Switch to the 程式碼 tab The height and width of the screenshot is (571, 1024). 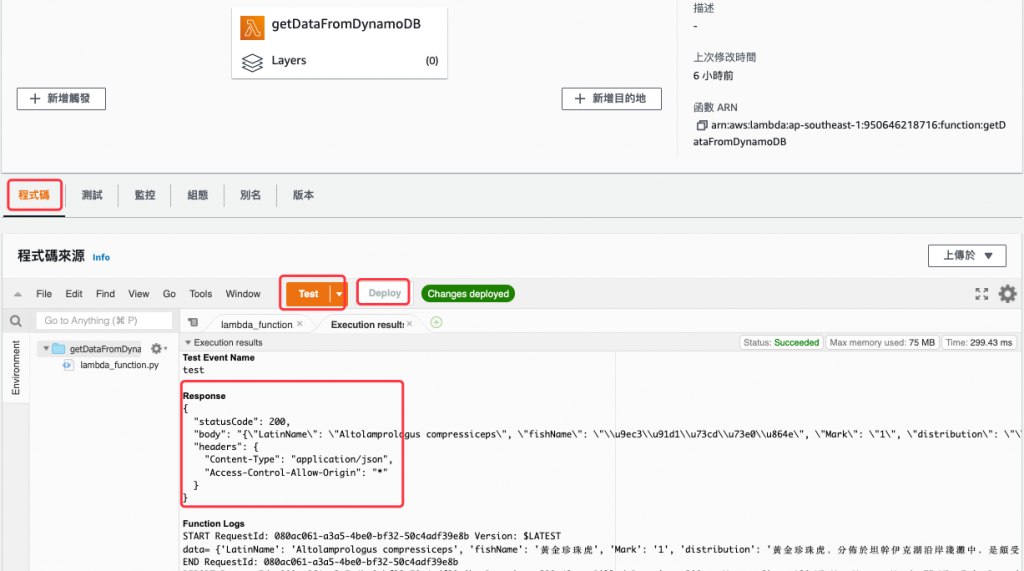pyautogui.click(x=34, y=195)
